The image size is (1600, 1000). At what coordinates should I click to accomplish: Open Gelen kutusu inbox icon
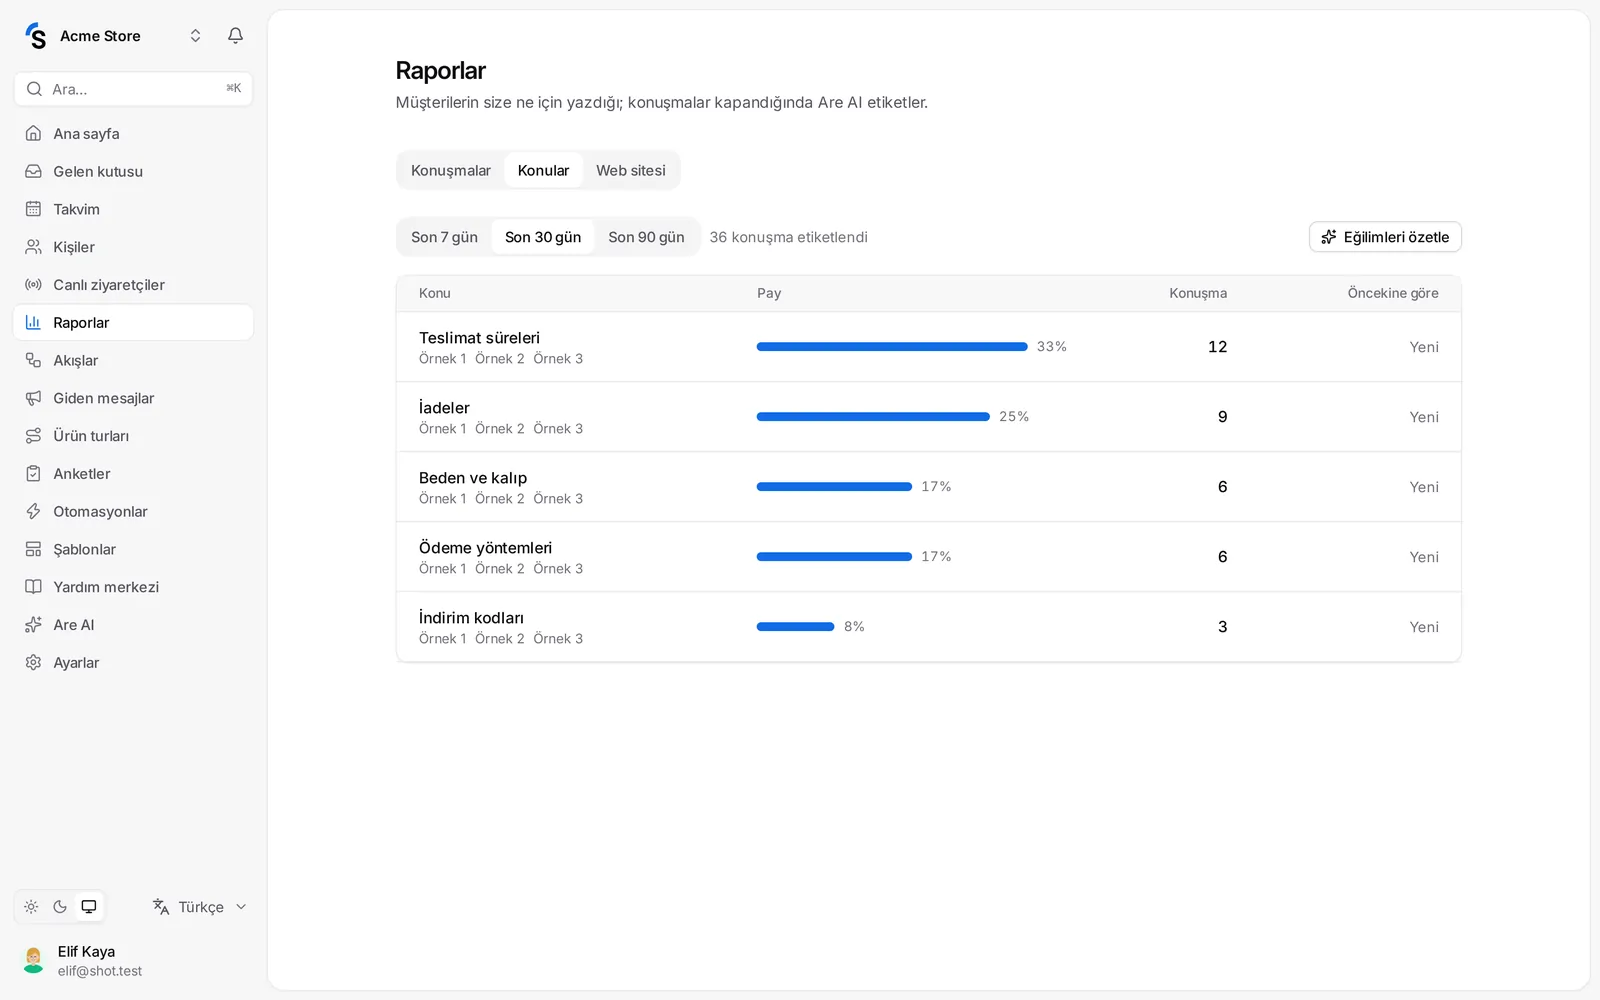(x=33, y=172)
